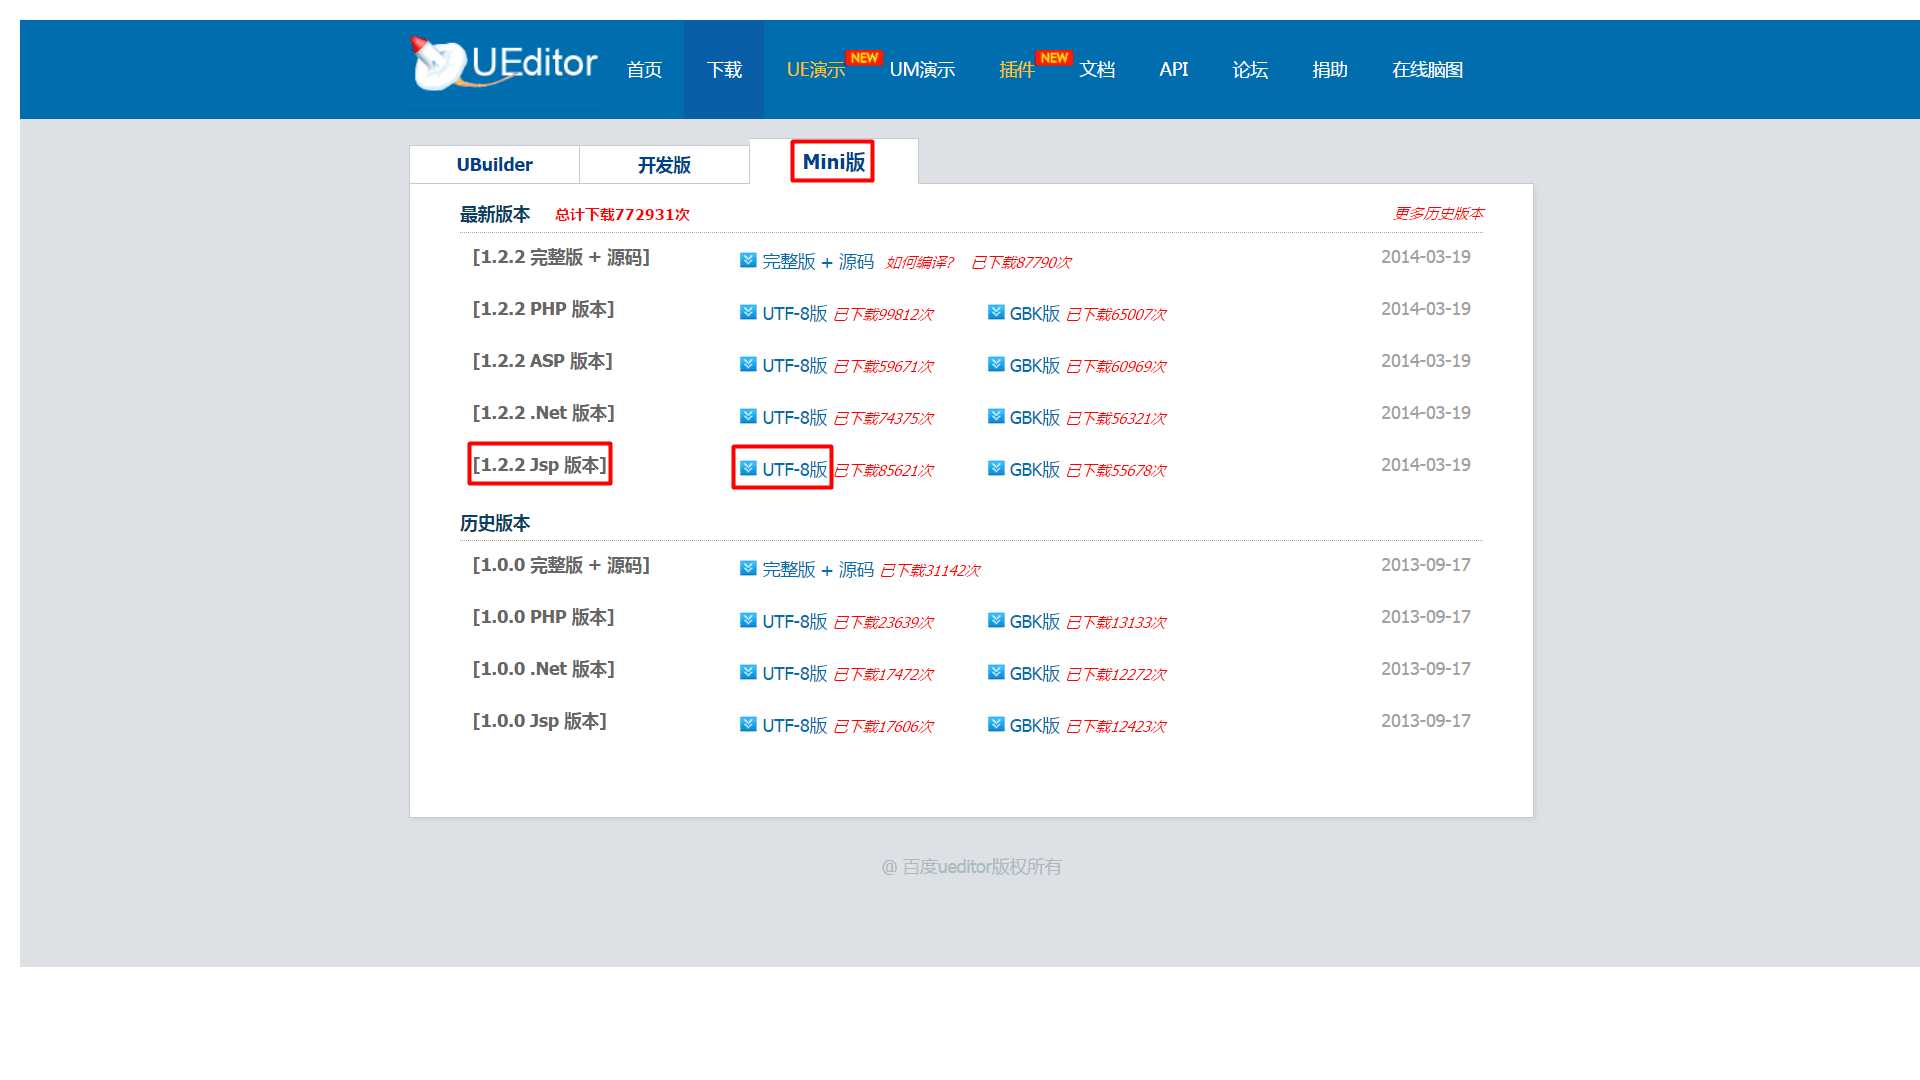Click download icon beside 1.0.0 完整版 + 源码
1920x1080 pixels.
748,568
